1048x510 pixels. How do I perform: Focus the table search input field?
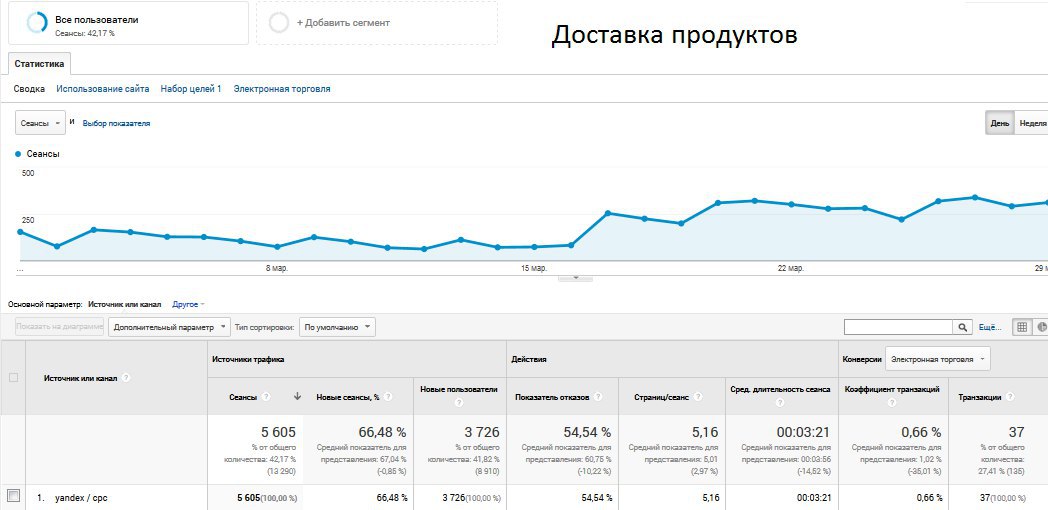(898, 327)
